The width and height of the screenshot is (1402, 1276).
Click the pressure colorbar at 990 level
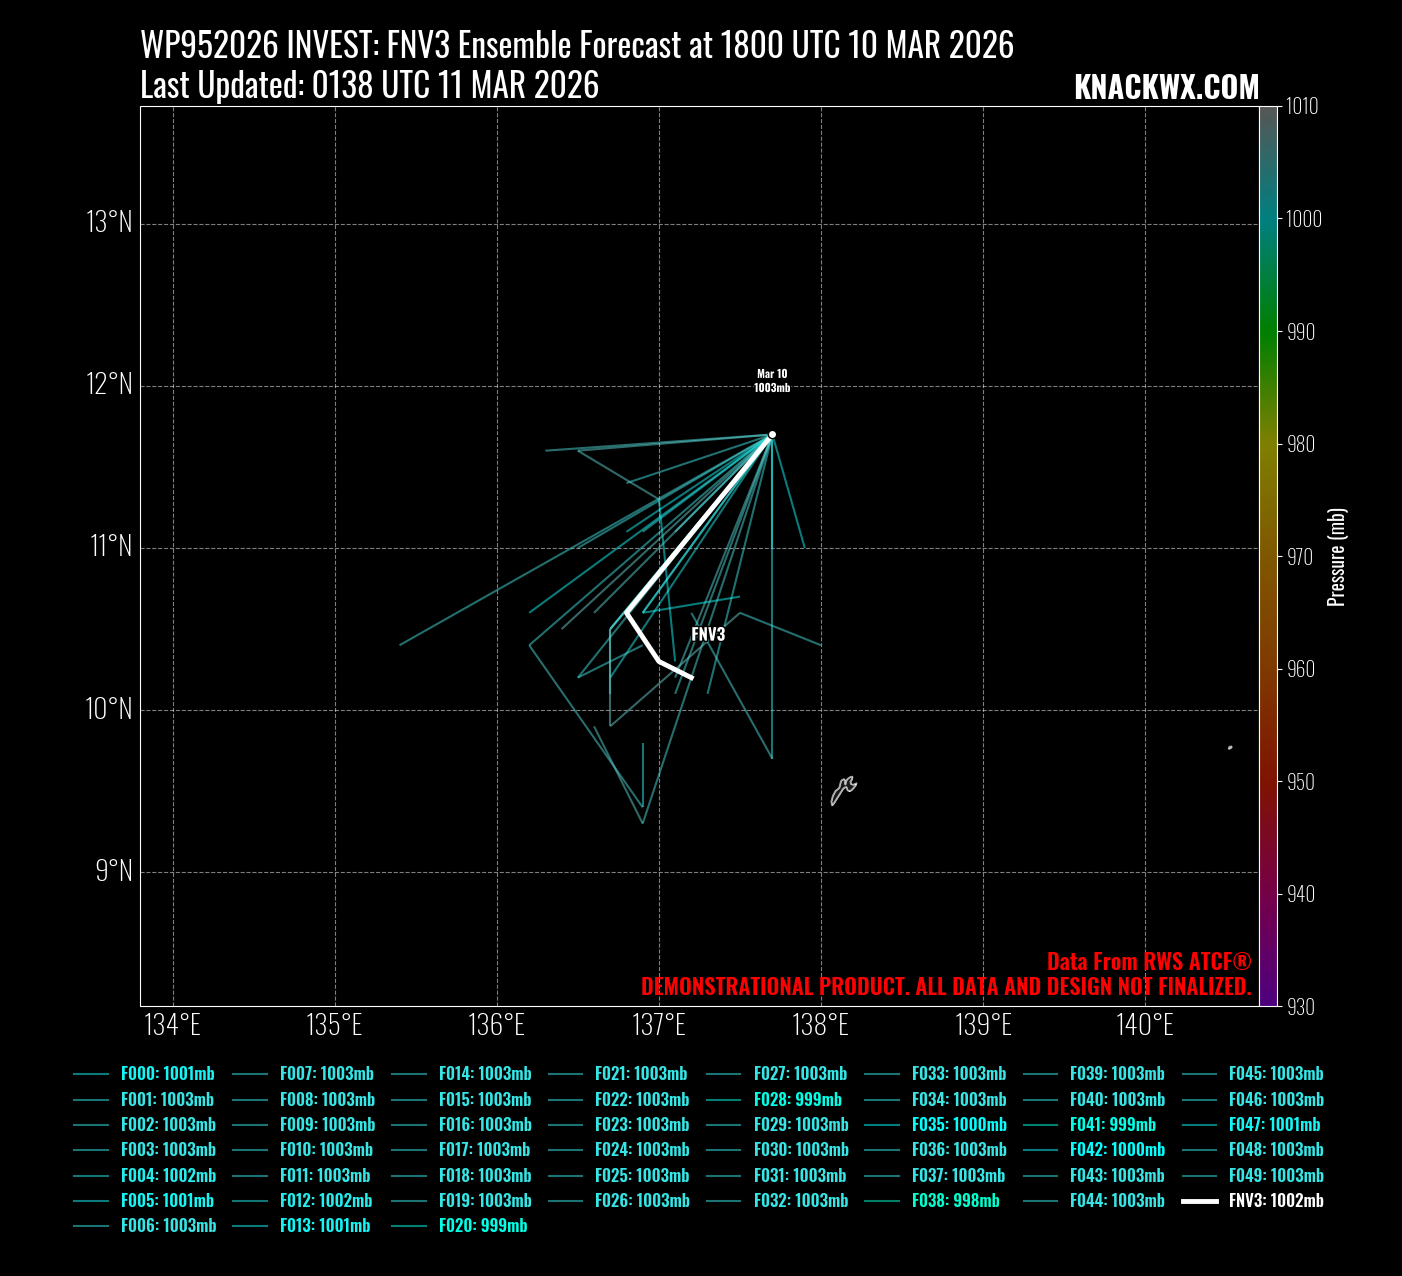point(1268,331)
